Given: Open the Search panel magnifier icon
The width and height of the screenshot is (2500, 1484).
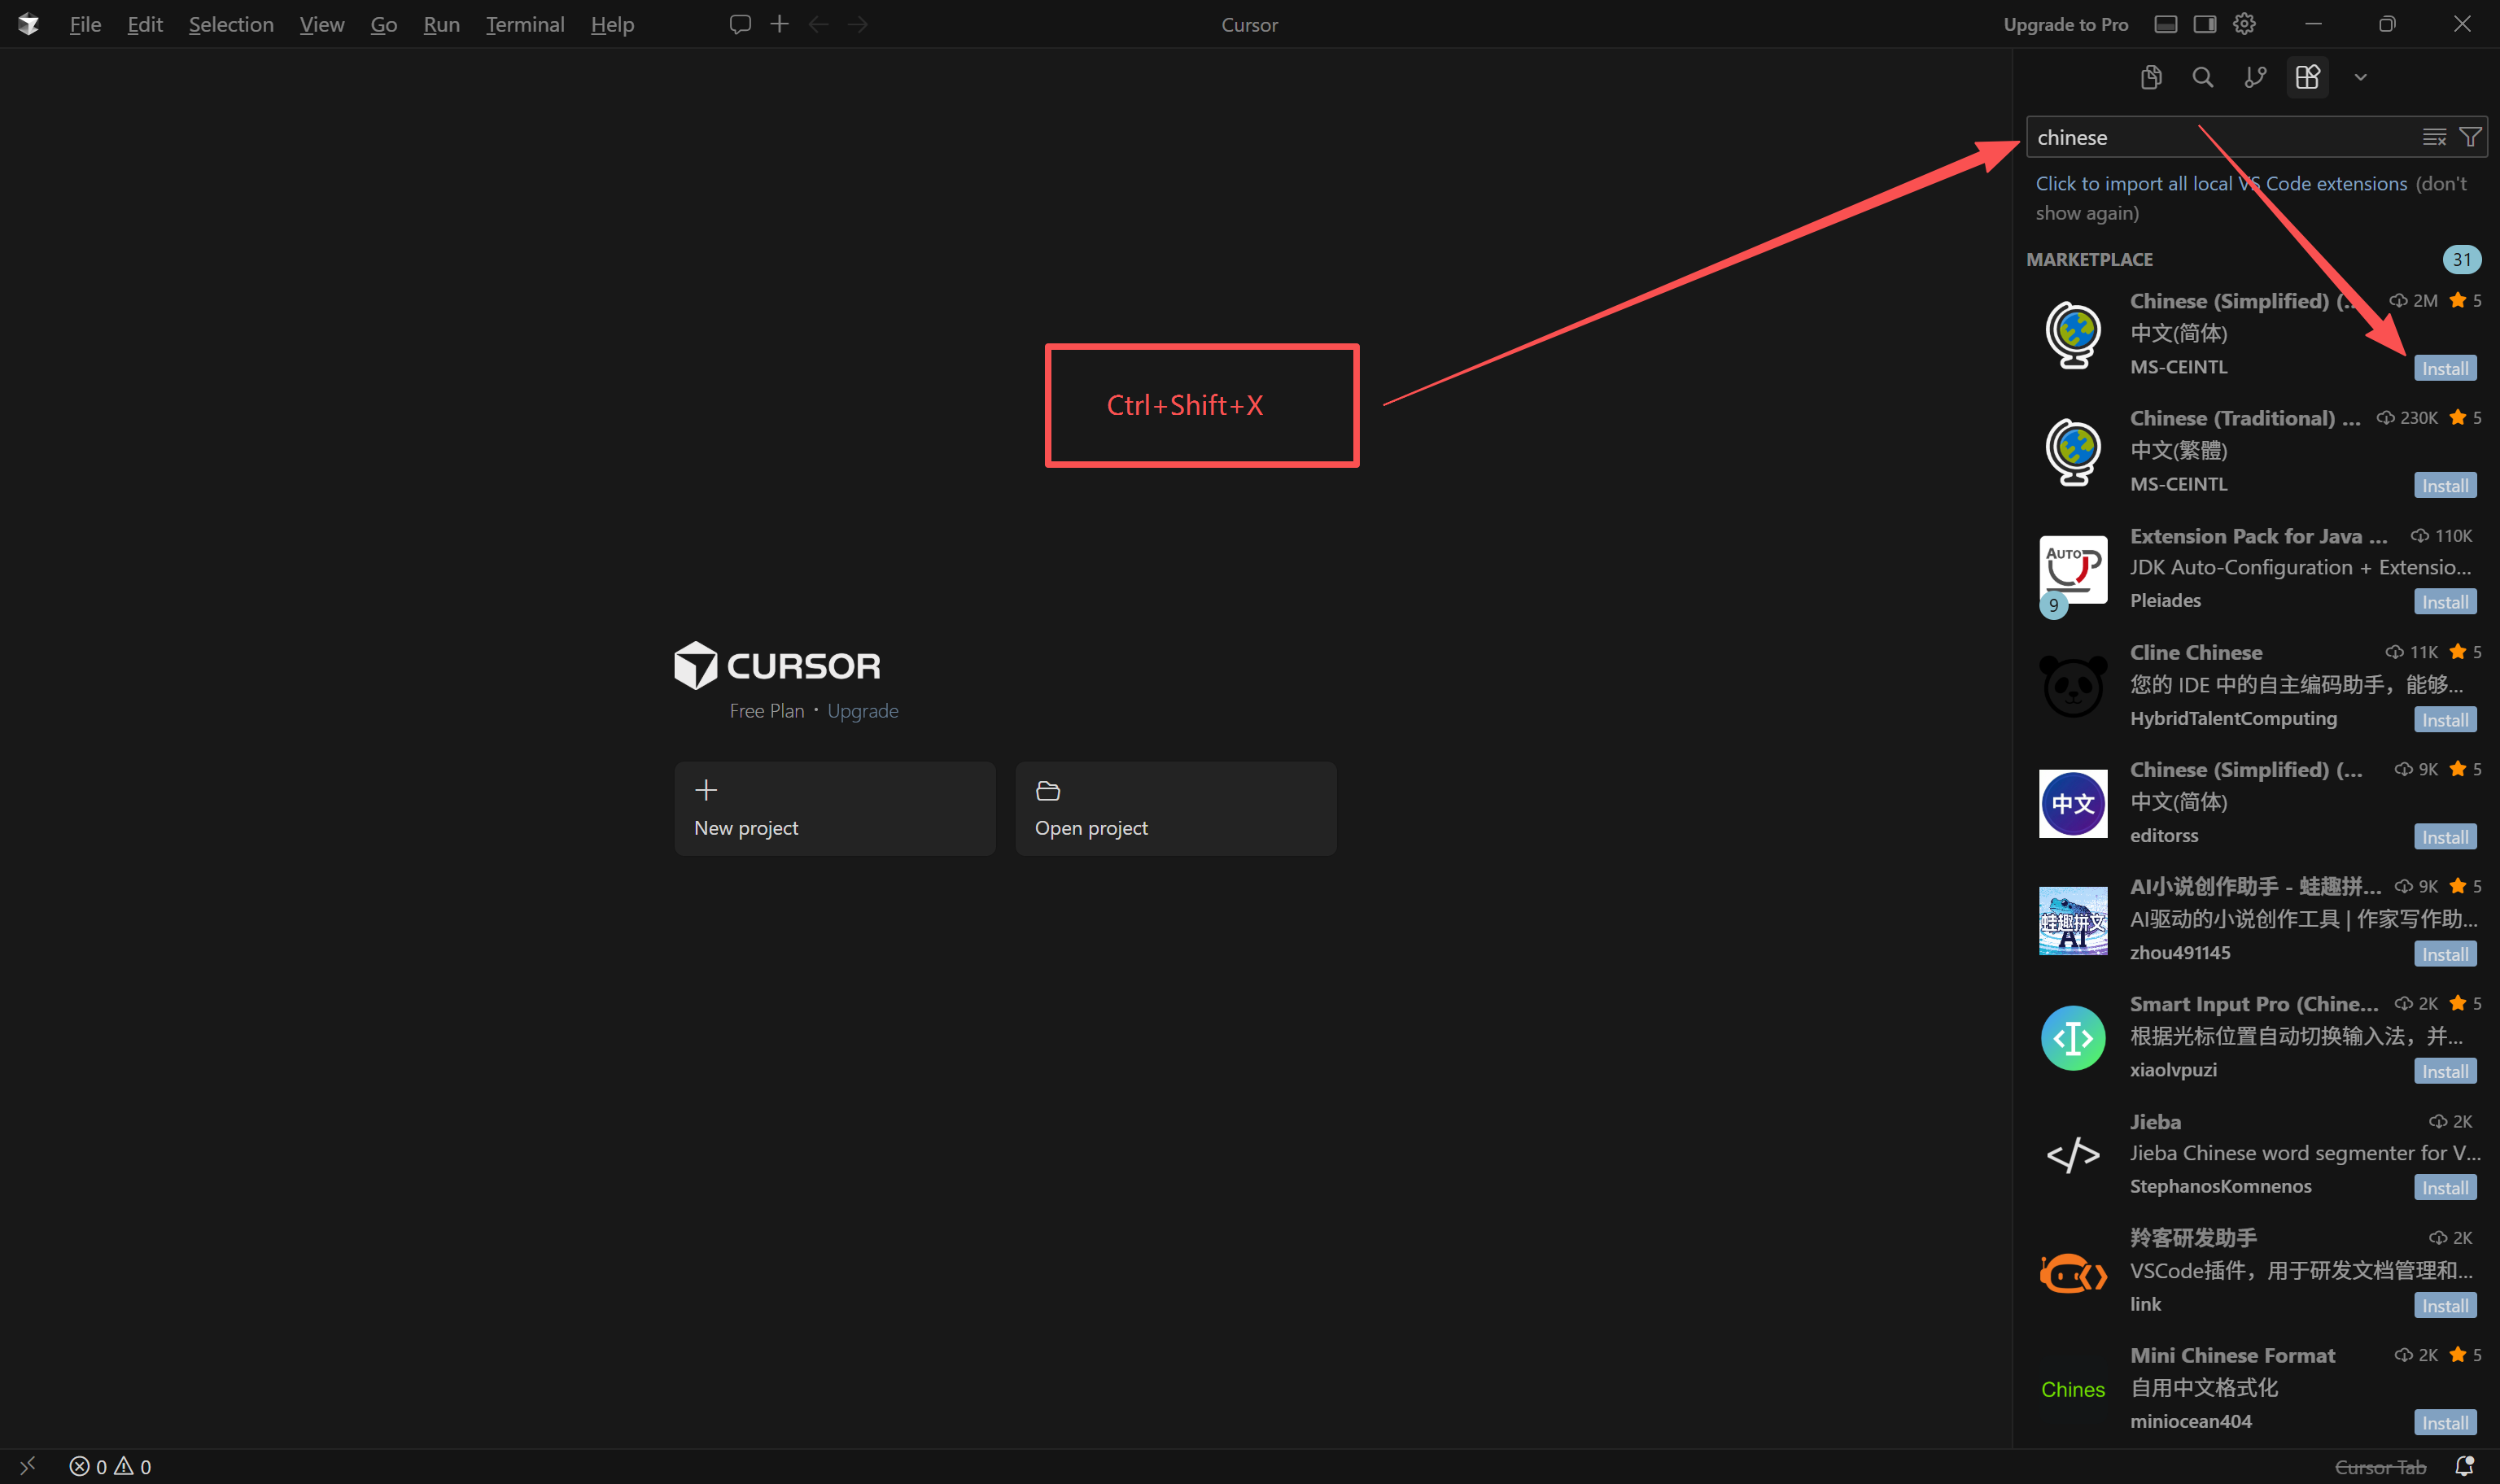Looking at the screenshot, I should coord(2202,77).
